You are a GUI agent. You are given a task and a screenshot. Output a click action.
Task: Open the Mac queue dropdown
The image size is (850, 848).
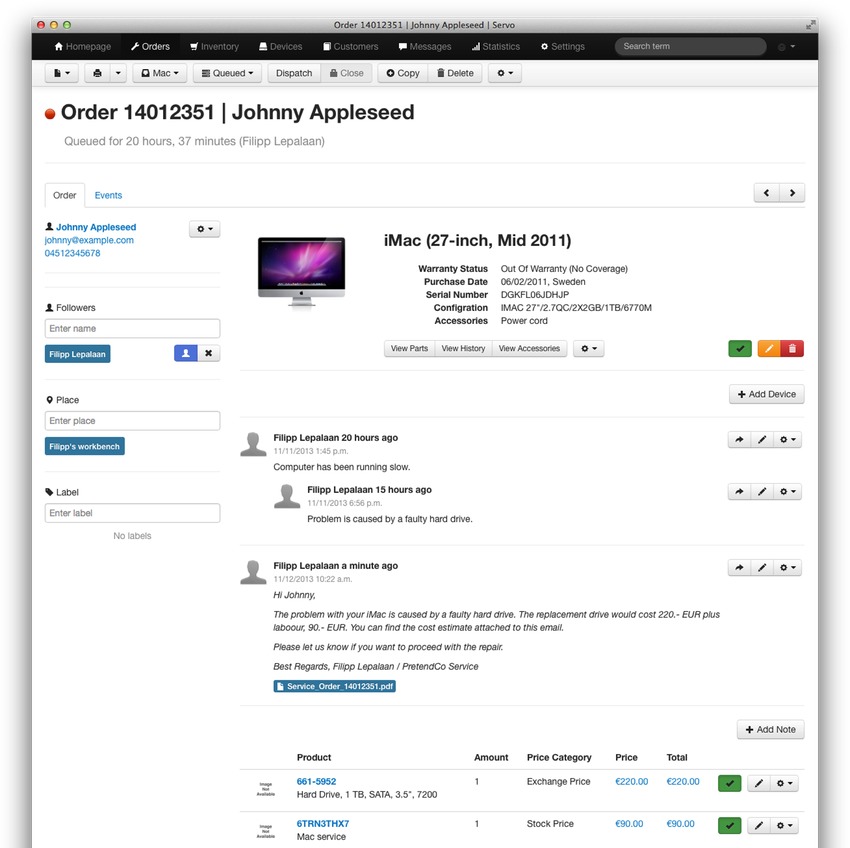tap(160, 73)
